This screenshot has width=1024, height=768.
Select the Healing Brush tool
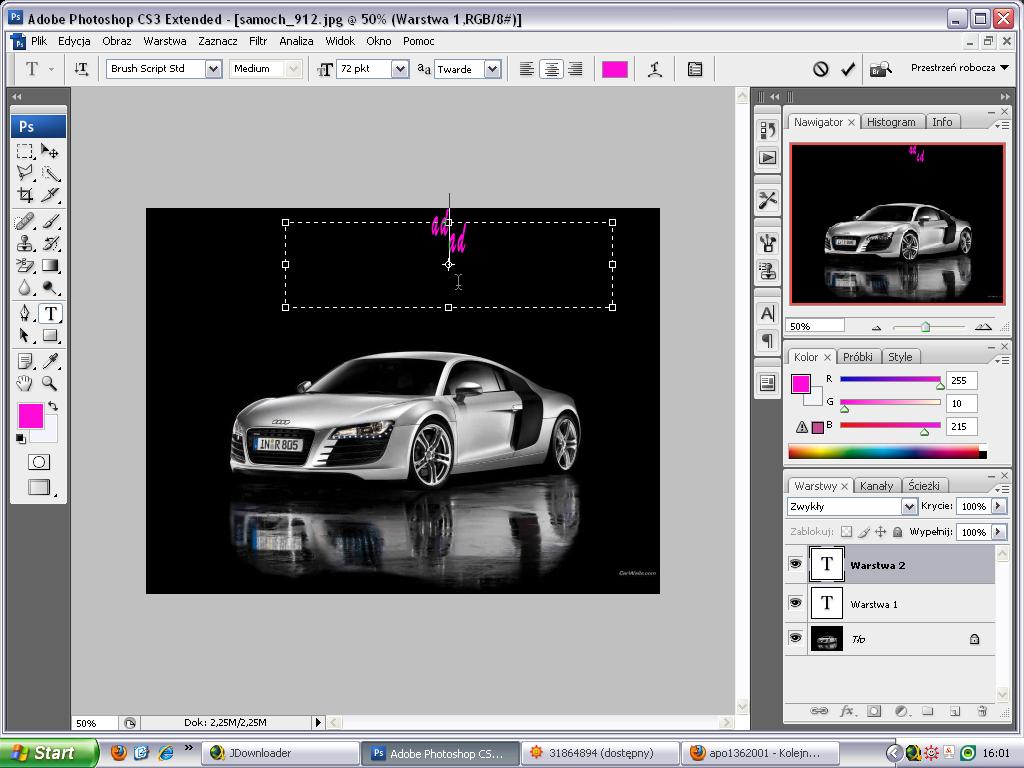[25, 222]
